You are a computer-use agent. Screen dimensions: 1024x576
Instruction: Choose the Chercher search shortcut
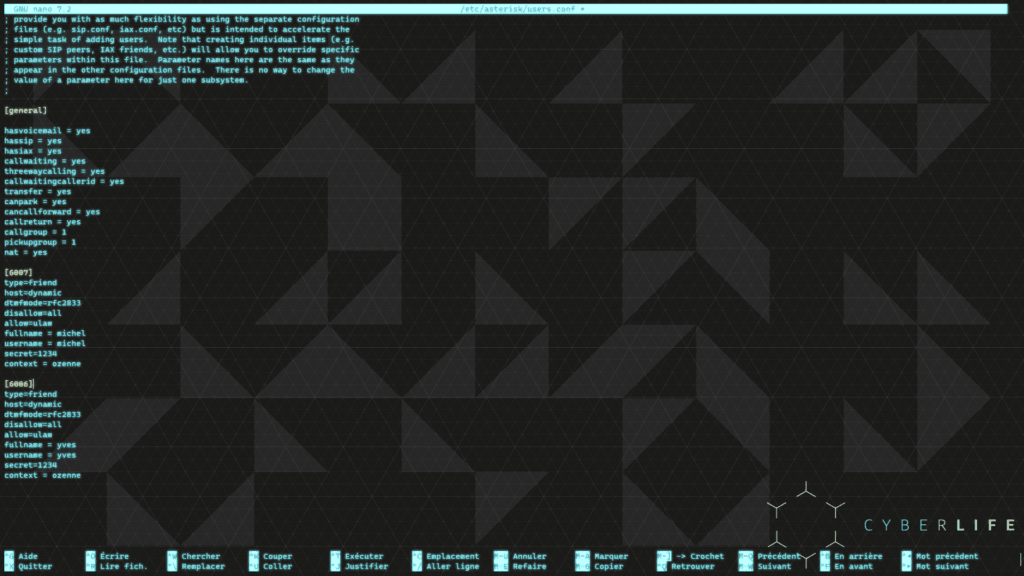coord(200,556)
